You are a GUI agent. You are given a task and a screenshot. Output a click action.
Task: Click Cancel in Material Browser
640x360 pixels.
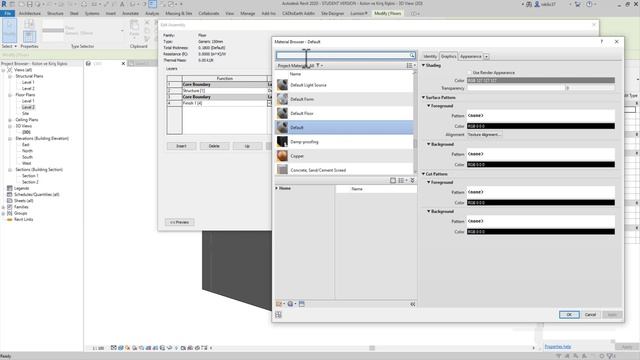[x=590, y=315]
